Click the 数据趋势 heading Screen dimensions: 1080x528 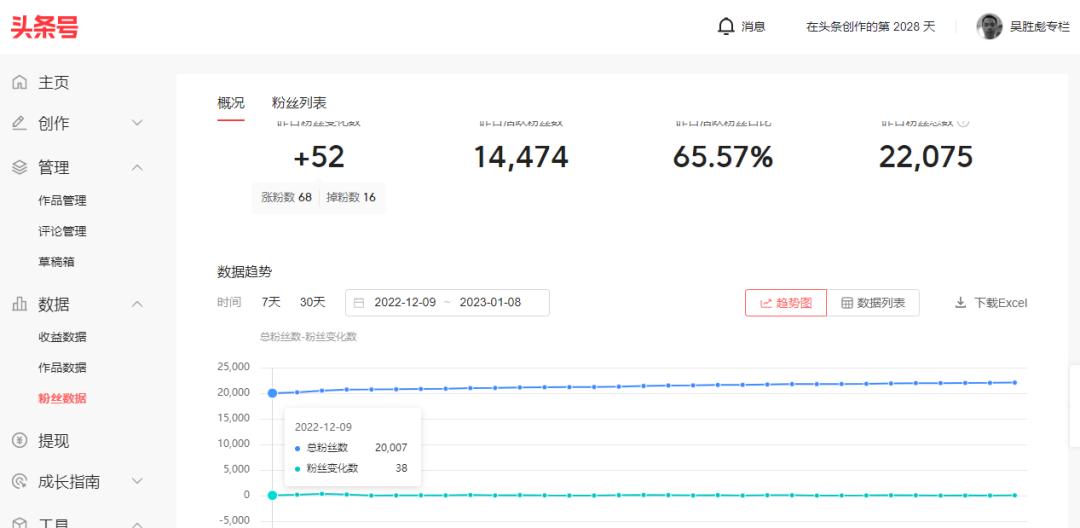pos(245,272)
